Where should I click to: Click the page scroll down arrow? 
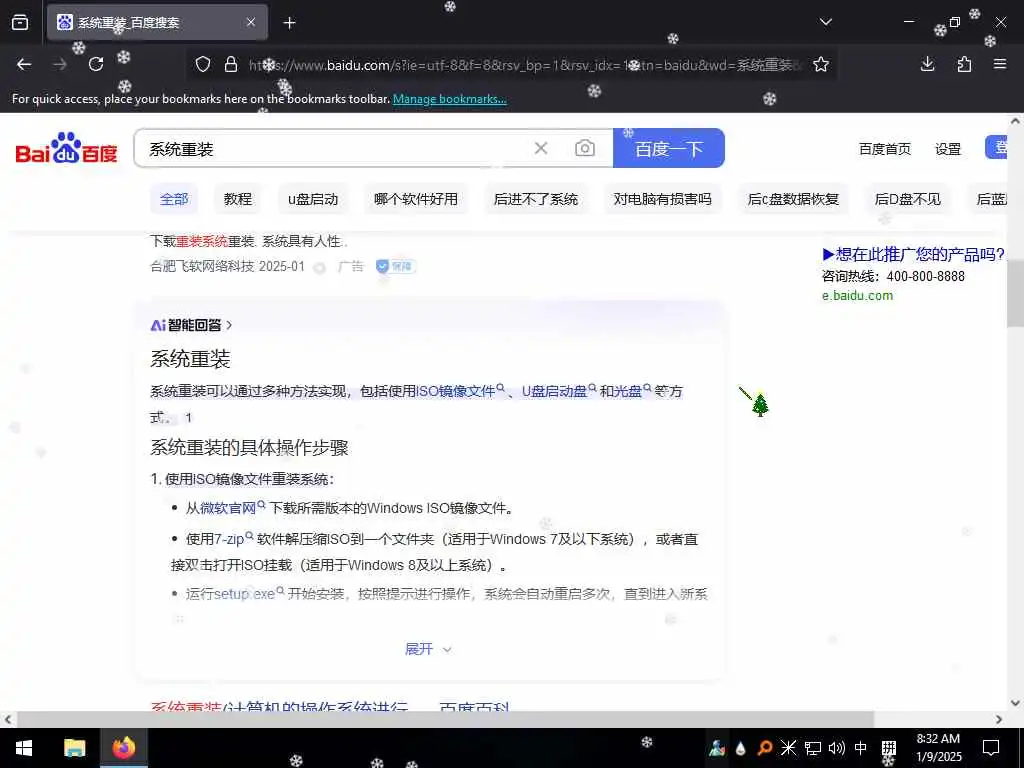point(1016,703)
